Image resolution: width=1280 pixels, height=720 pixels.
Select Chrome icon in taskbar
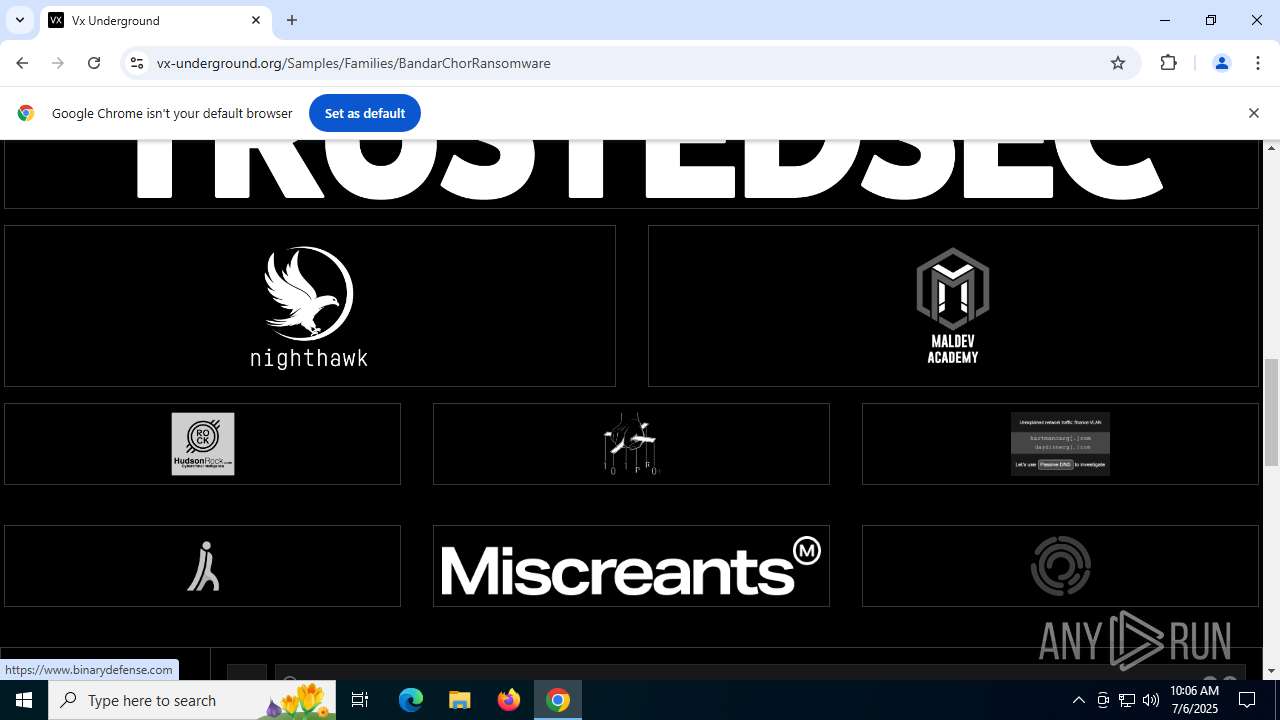[558, 700]
